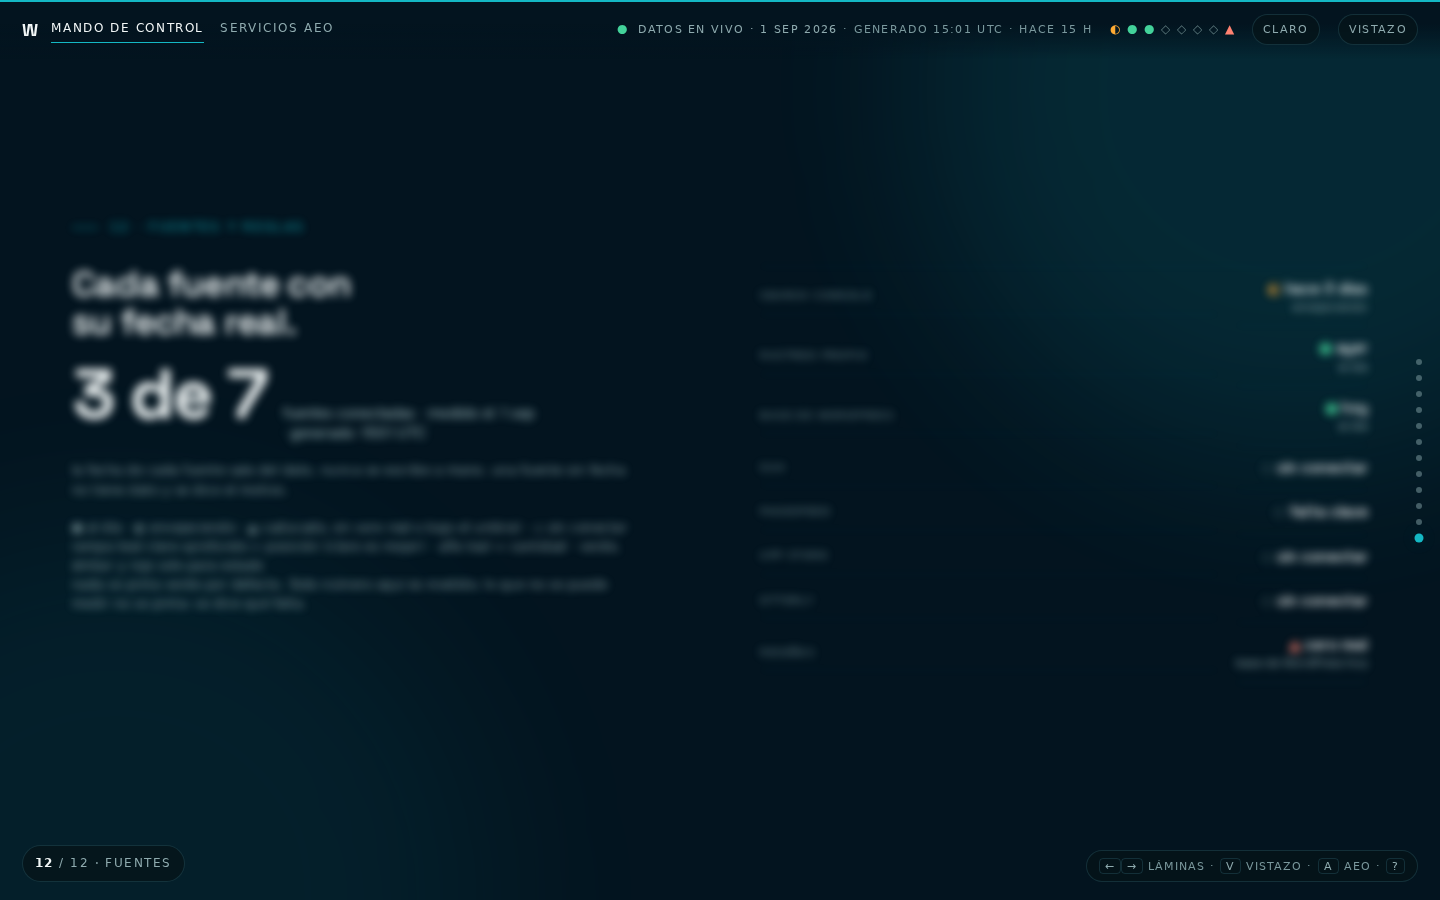
Task: Click the red triangle warning indicator
Action: coord(1230,30)
